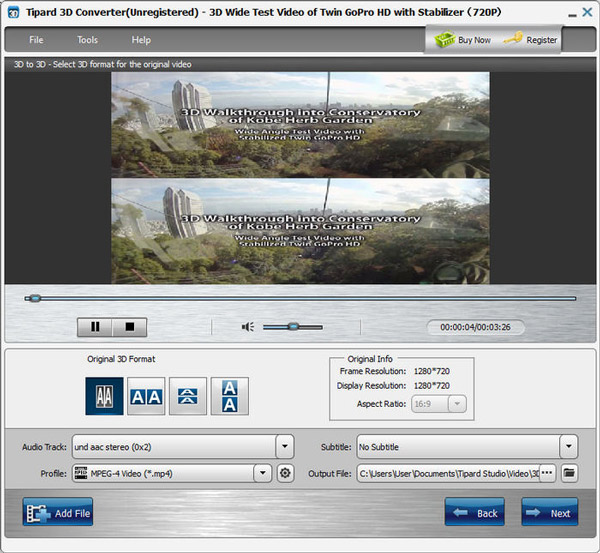The image size is (600, 553).
Task: Click Register with key icon
Action: pos(530,40)
